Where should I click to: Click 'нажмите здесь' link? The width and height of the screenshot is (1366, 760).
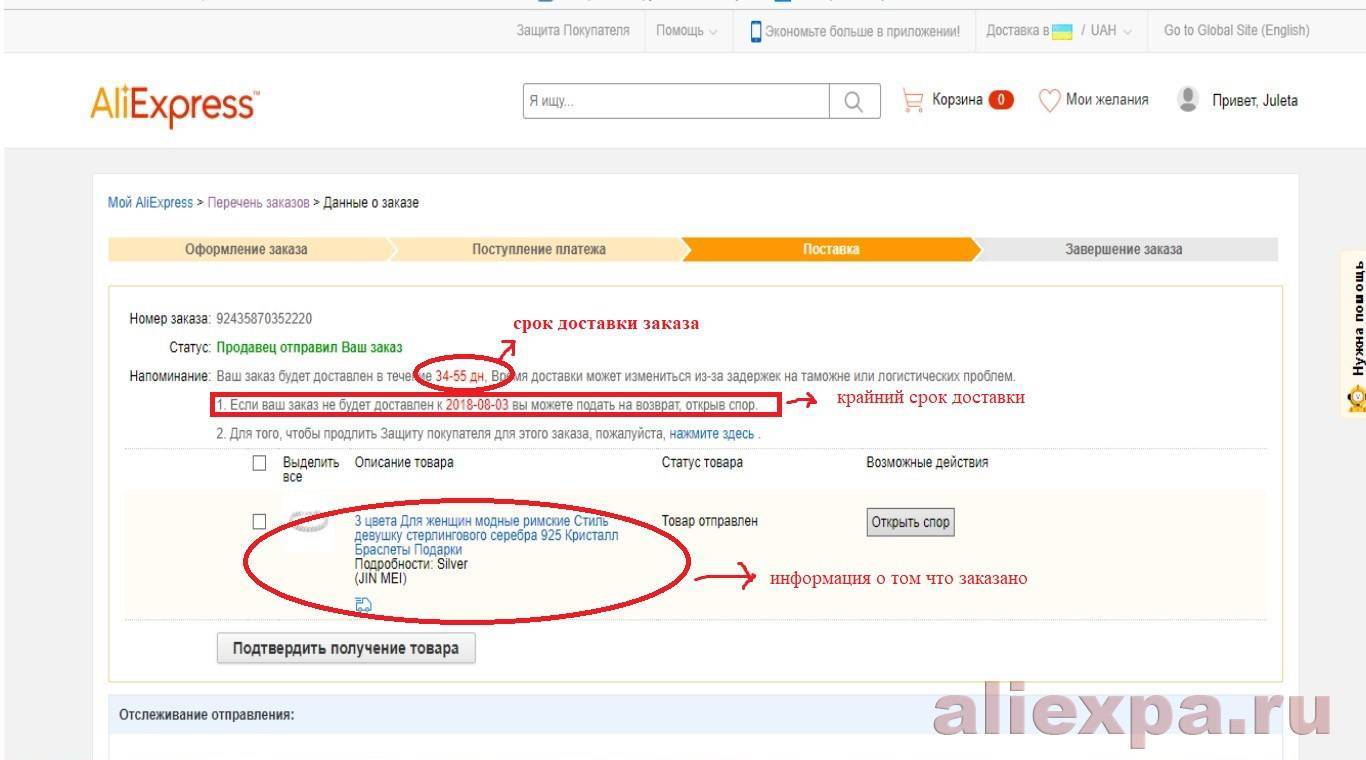tap(712, 434)
